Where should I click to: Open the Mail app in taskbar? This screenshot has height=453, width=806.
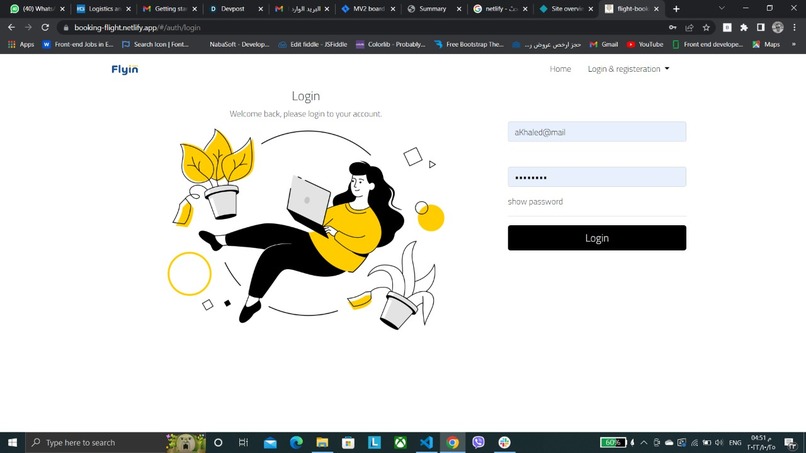click(270, 442)
